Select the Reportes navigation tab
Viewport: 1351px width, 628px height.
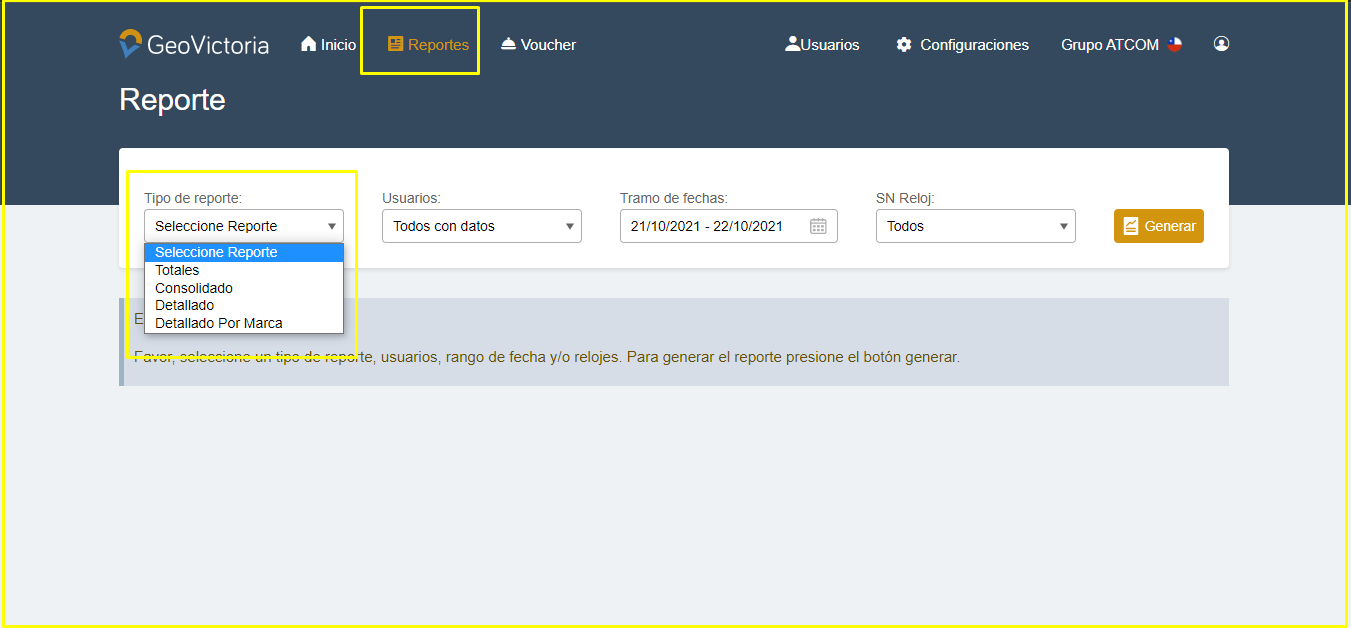tap(428, 44)
